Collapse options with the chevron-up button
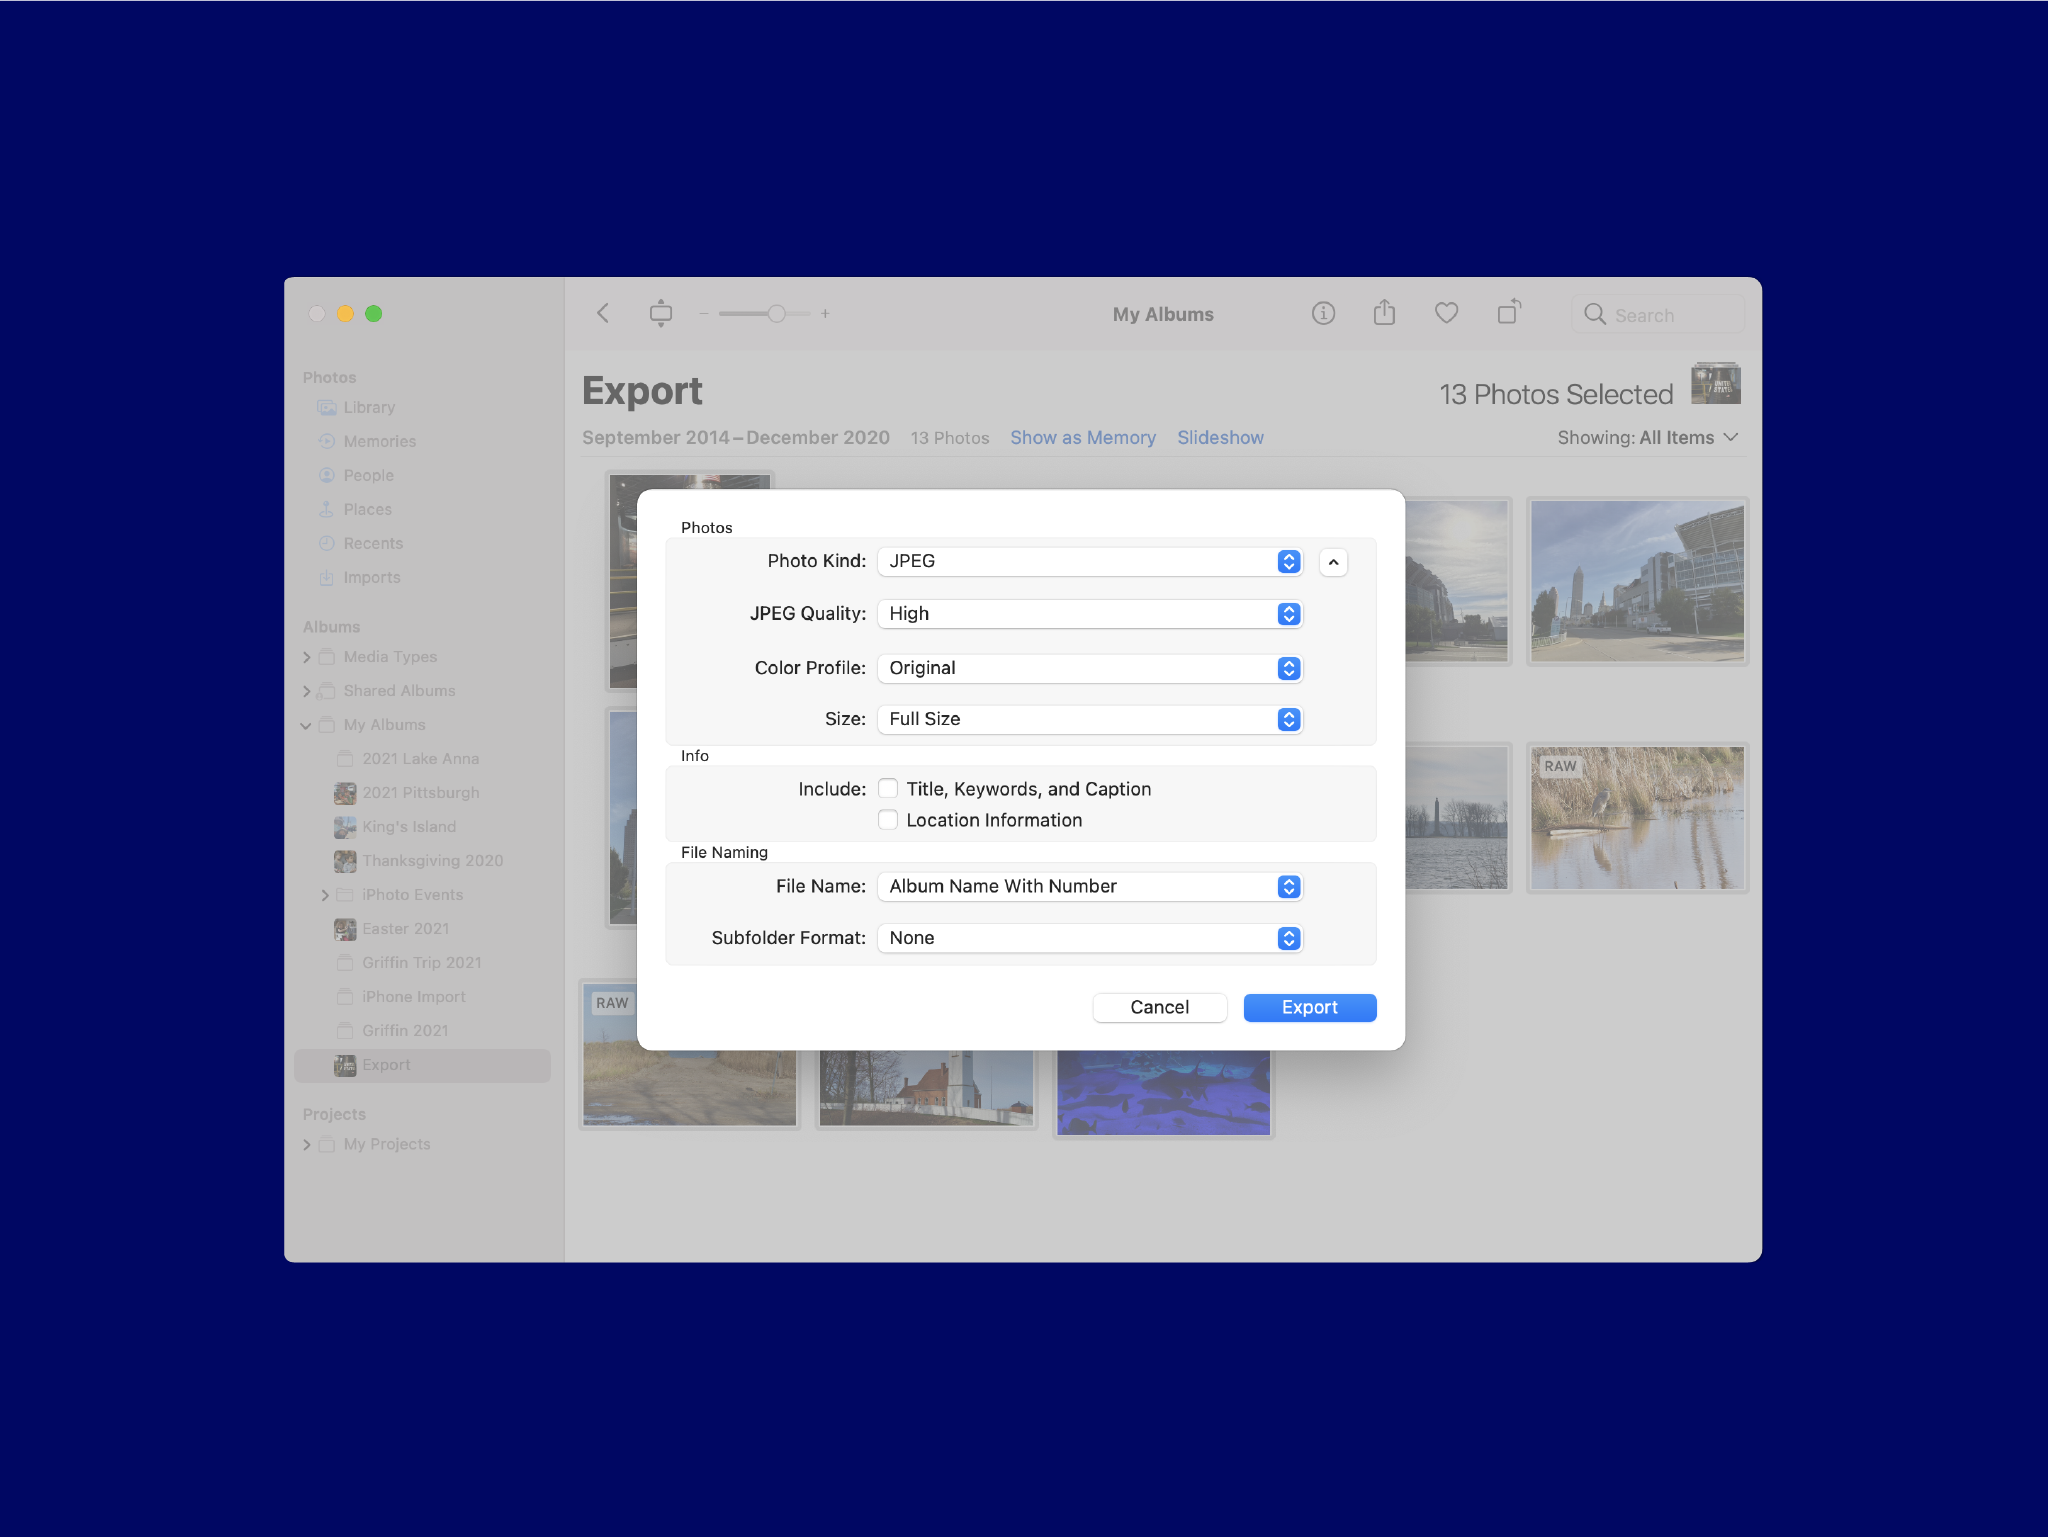 [x=1333, y=562]
